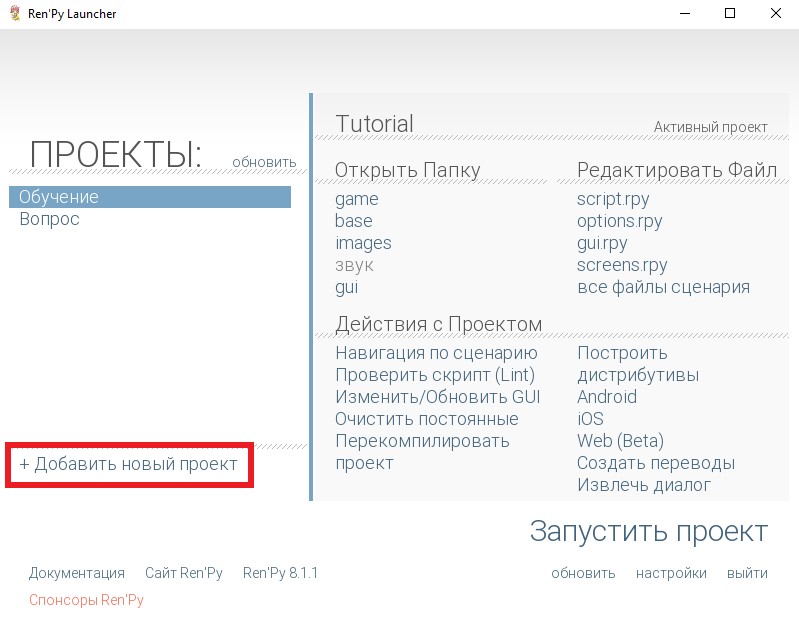Click the Ren'Py Launcher title bar icon
Image resolution: width=799 pixels, height=629 pixels.
(x=14, y=14)
